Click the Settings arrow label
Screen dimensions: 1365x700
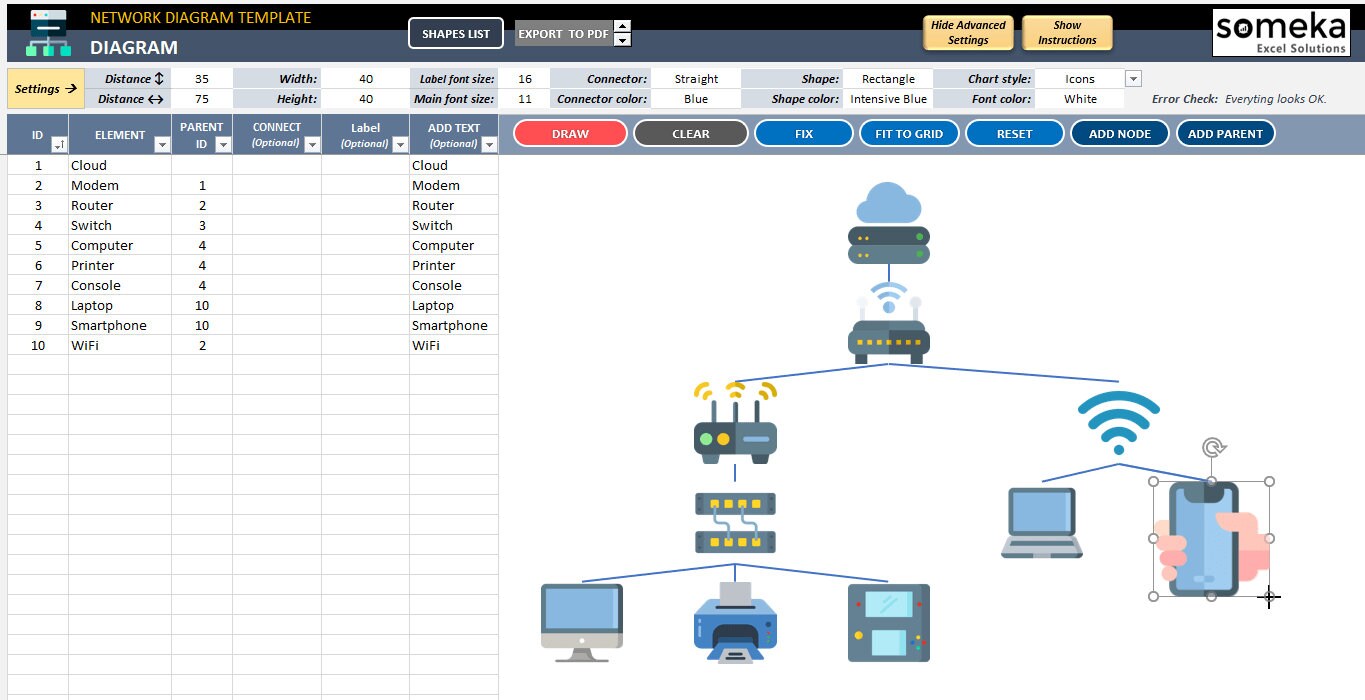coord(46,89)
